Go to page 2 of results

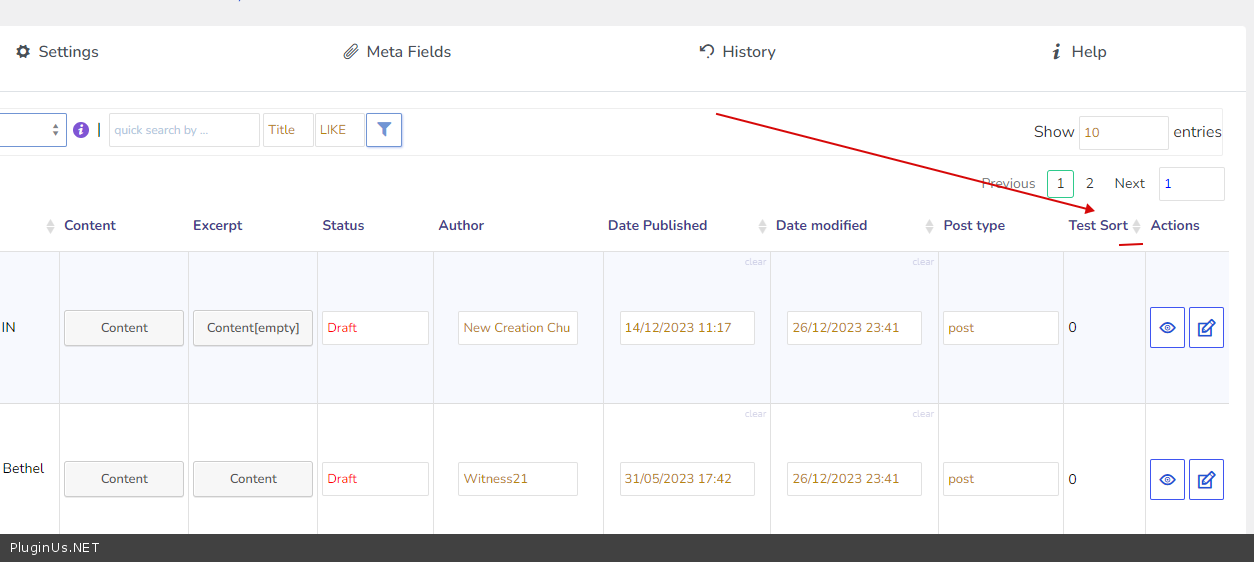pyautogui.click(x=1090, y=184)
